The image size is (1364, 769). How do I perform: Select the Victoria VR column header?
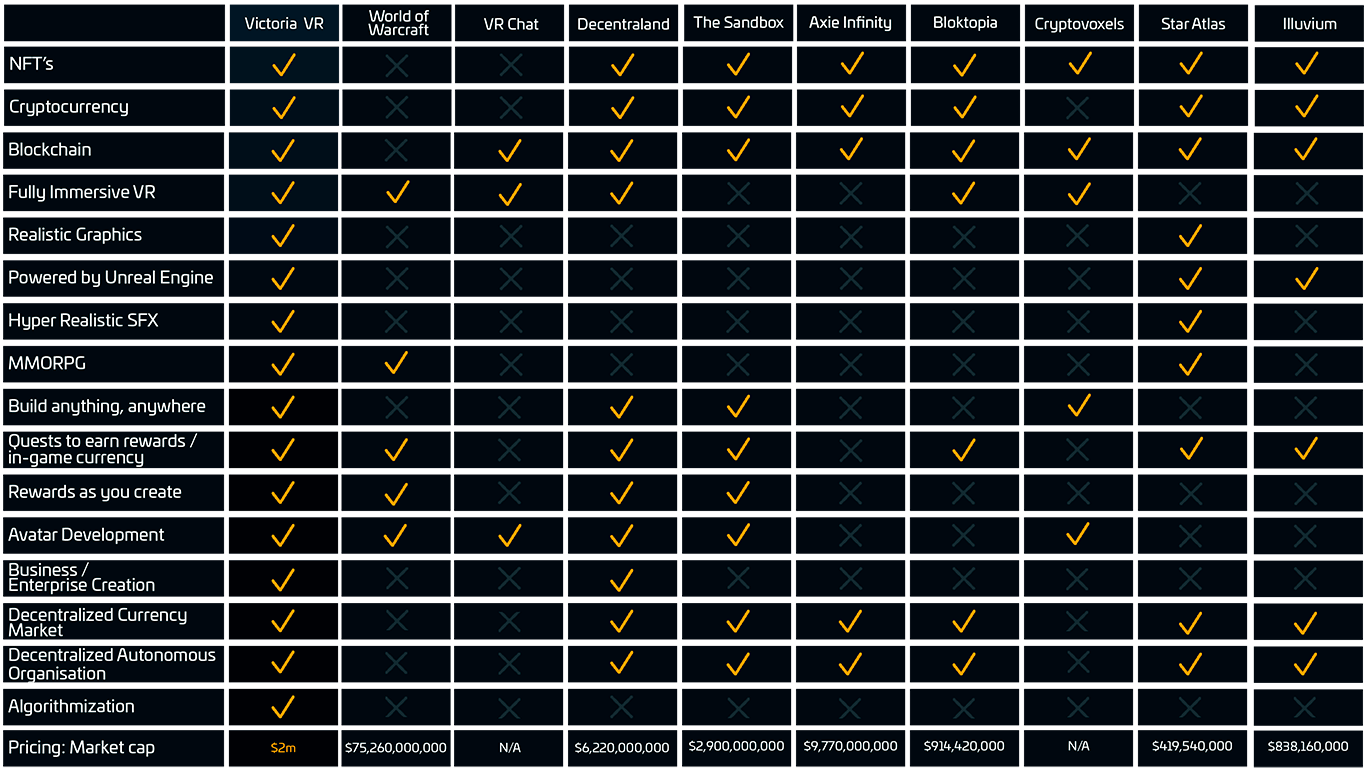[x=283, y=23]
